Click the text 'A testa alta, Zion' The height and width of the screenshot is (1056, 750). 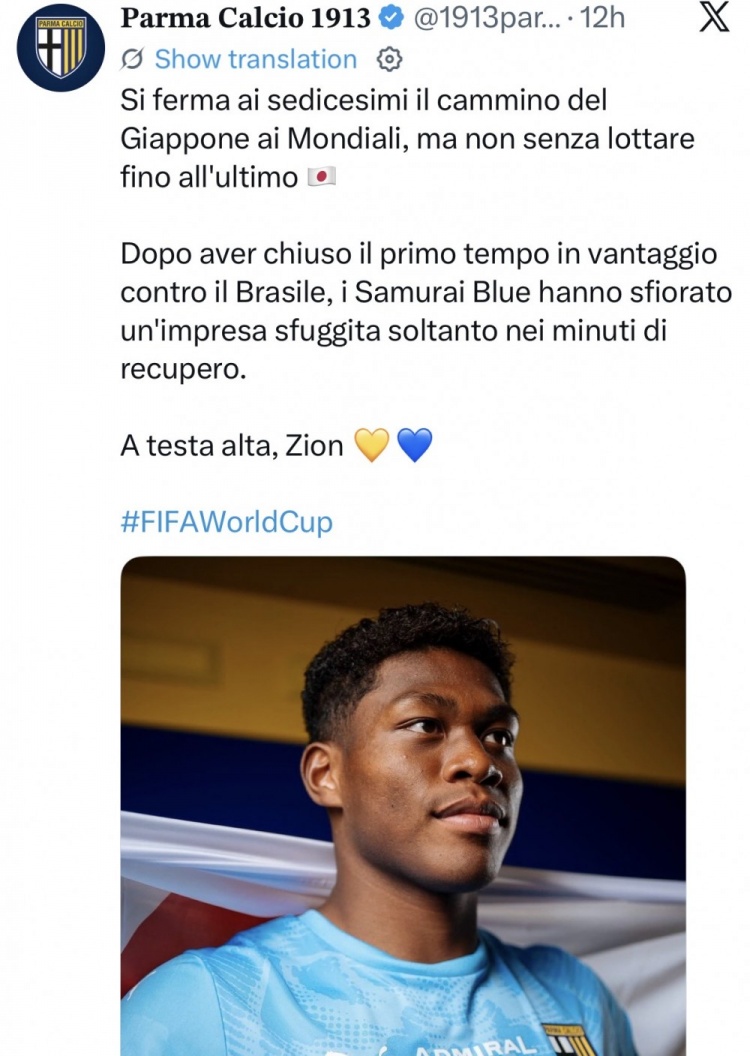[x=232, y=446]
